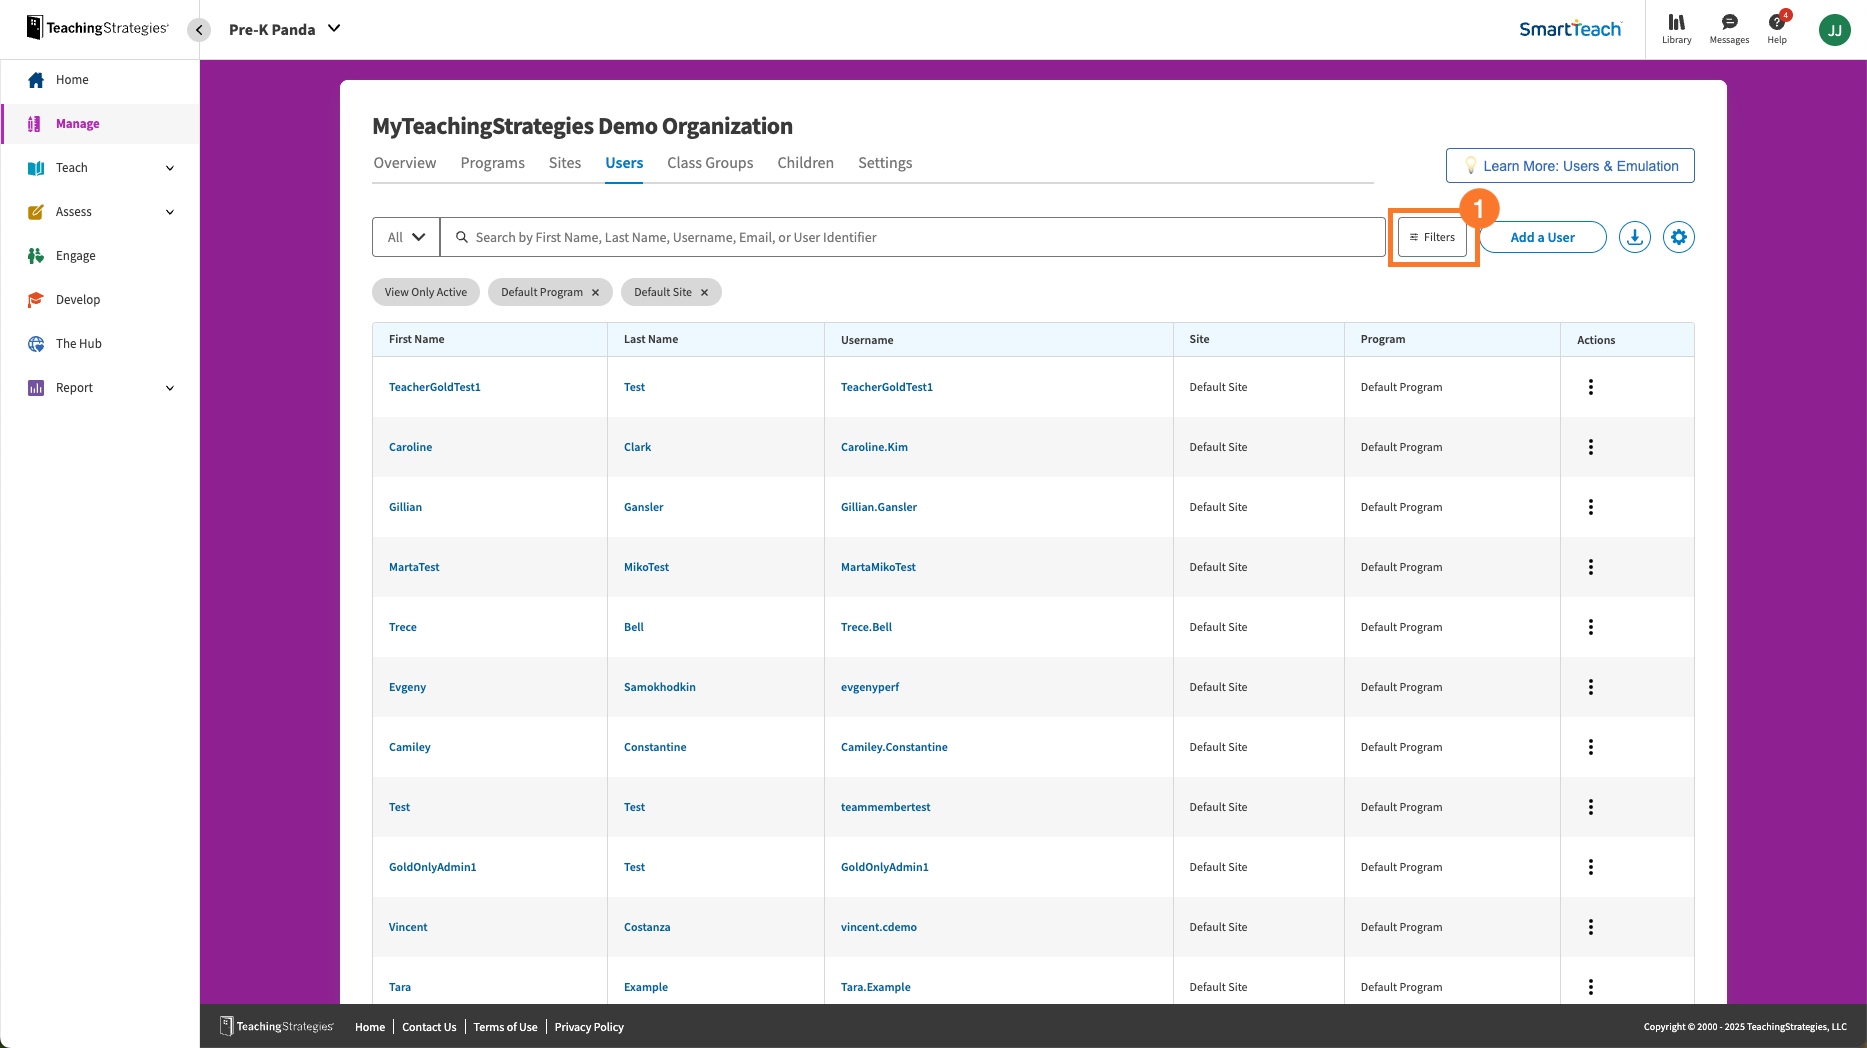Click the JJ profile avatar
The image size is (1867, 1048).
[x=1835, y=29]
